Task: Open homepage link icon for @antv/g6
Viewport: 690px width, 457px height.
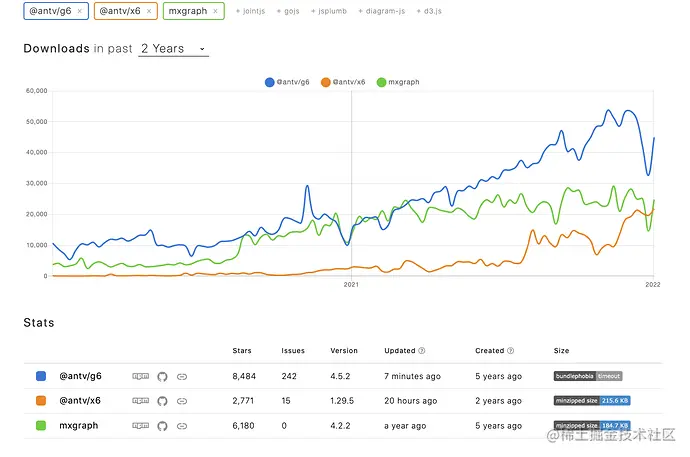Action: [x=182, y=377]
